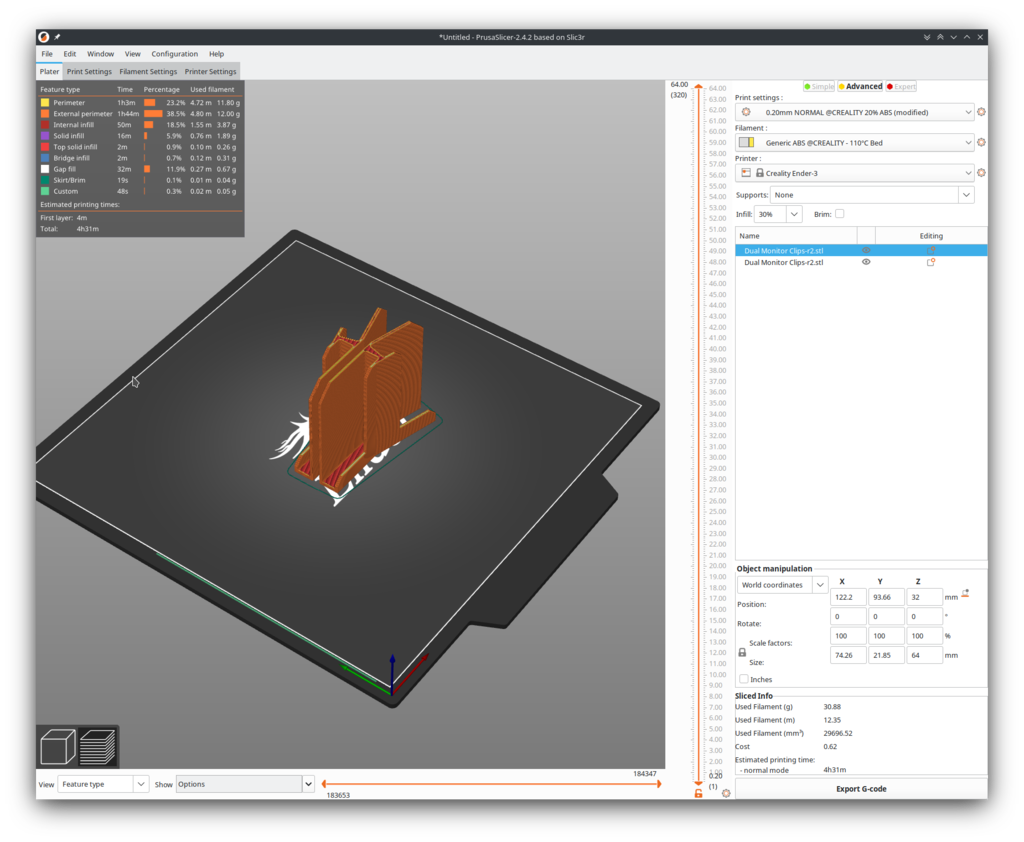Open print settings gear icon
The width and height of the screenshot is (1024, 842).
point(981,112)
